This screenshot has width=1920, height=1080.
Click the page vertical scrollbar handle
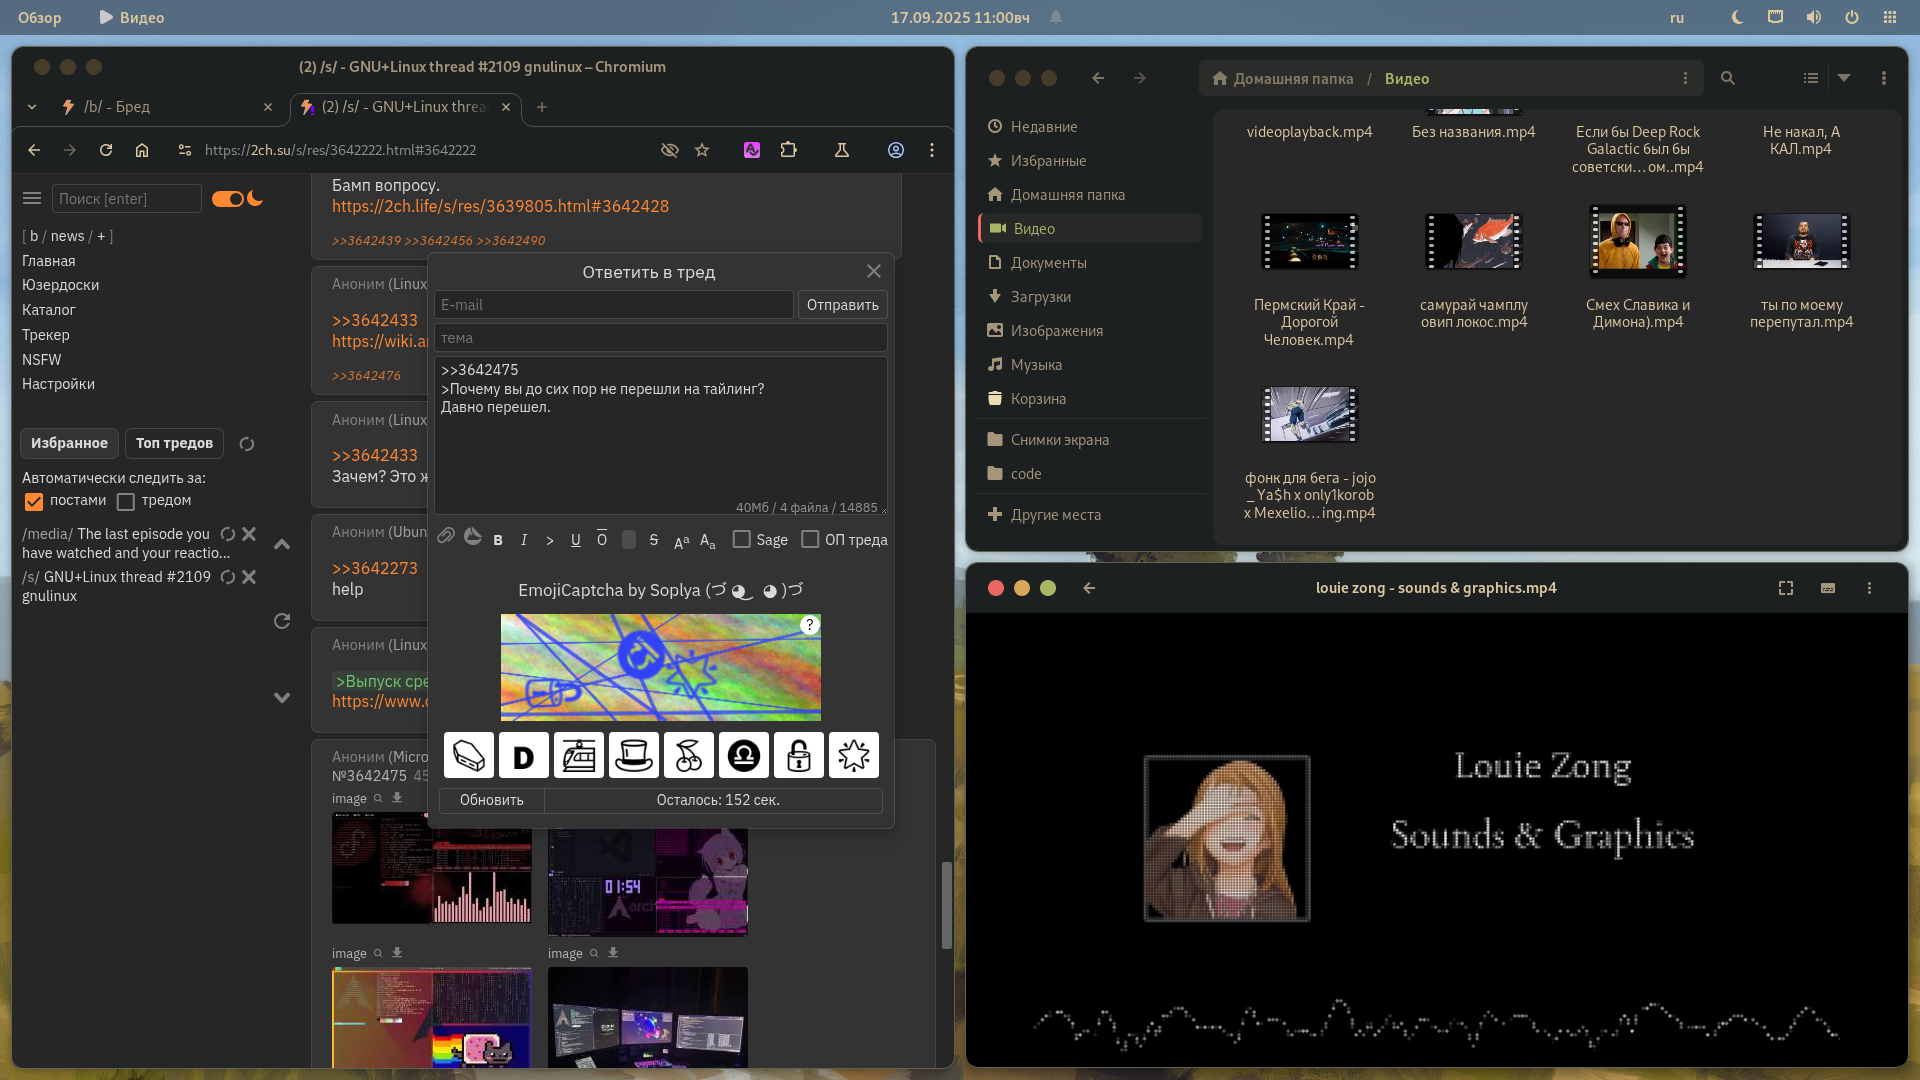pos(946,905)
